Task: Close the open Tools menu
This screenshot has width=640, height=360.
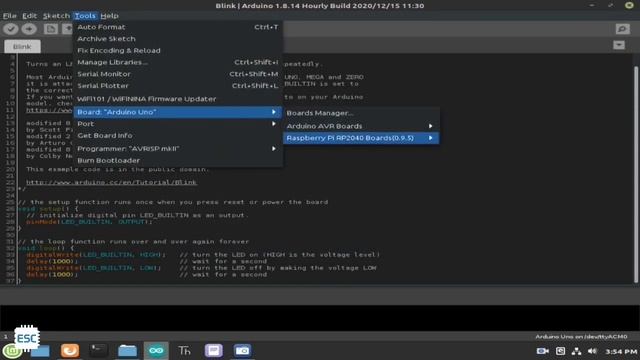Action: coord(85,16)
